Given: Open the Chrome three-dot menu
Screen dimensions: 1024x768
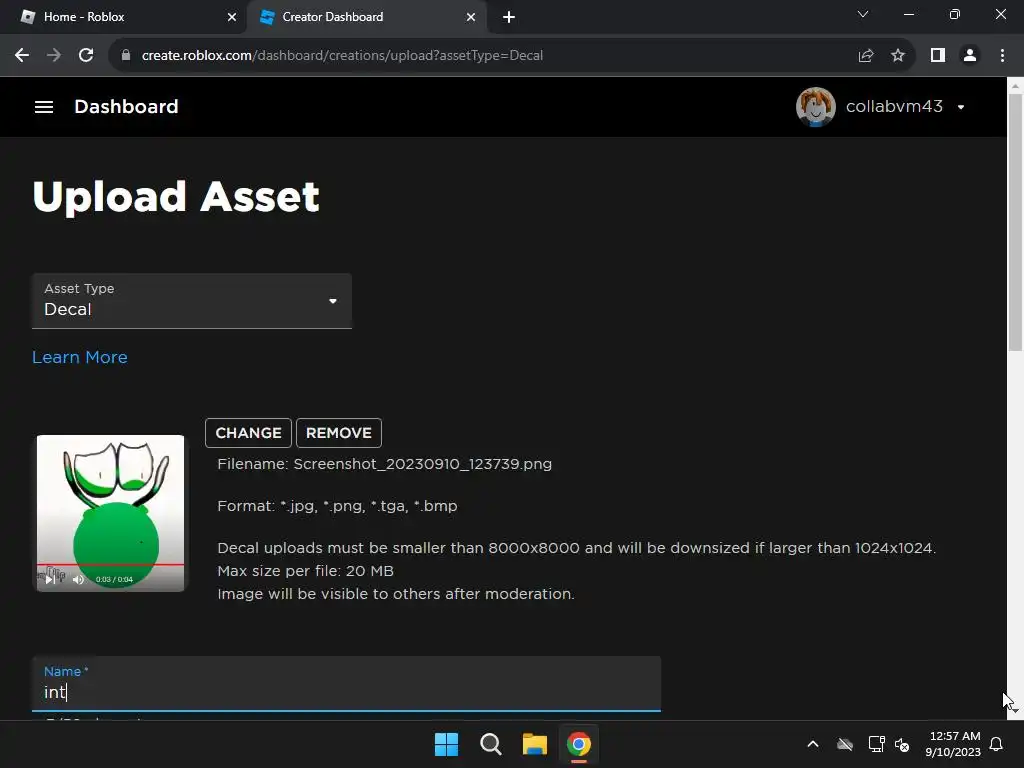Looking at the screenshot, I should click(x=1002, y=56).
